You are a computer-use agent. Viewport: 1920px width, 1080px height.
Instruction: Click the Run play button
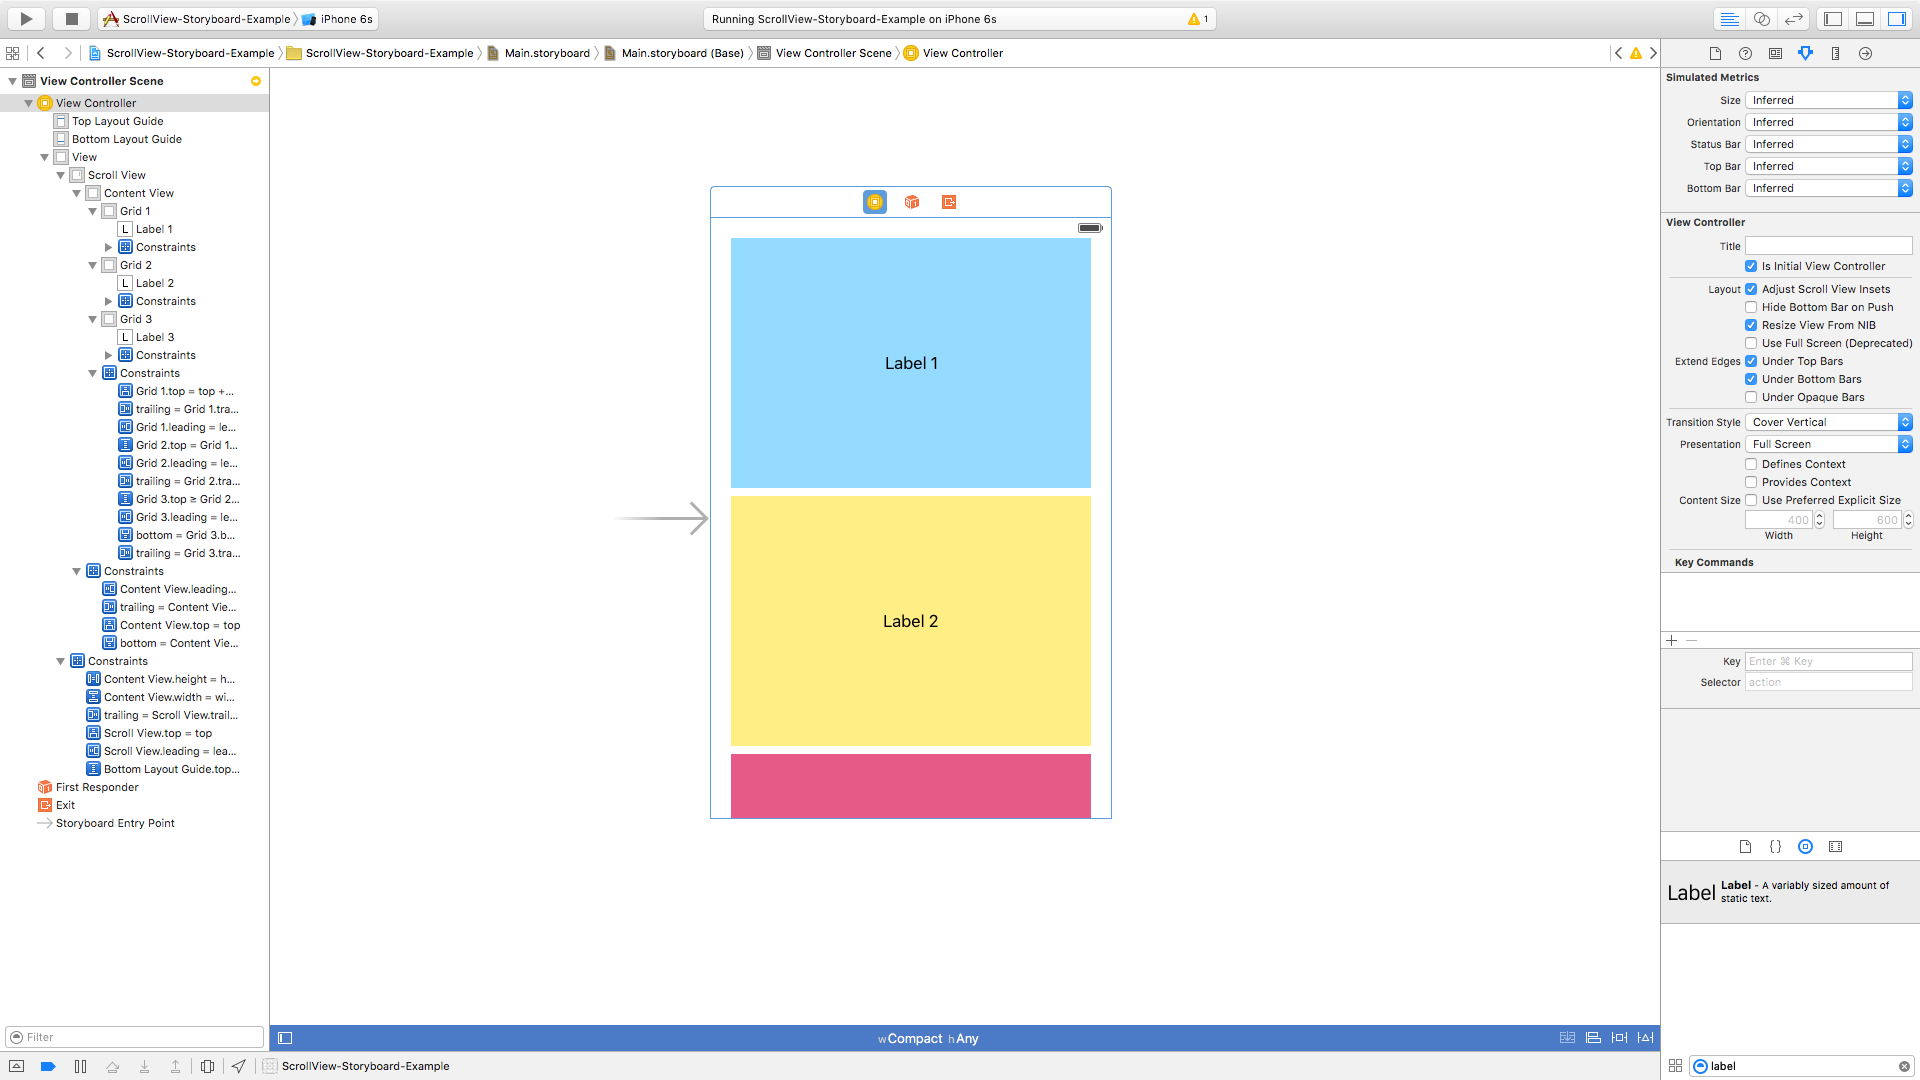coord(27,18)
